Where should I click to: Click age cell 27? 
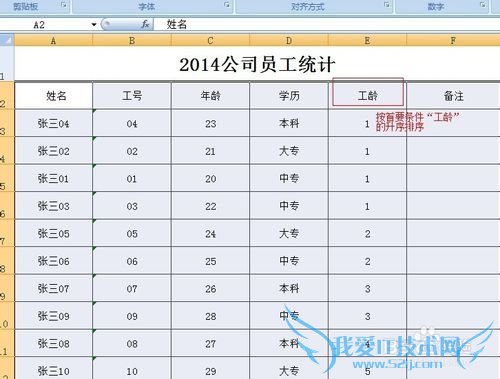(210, 343)
